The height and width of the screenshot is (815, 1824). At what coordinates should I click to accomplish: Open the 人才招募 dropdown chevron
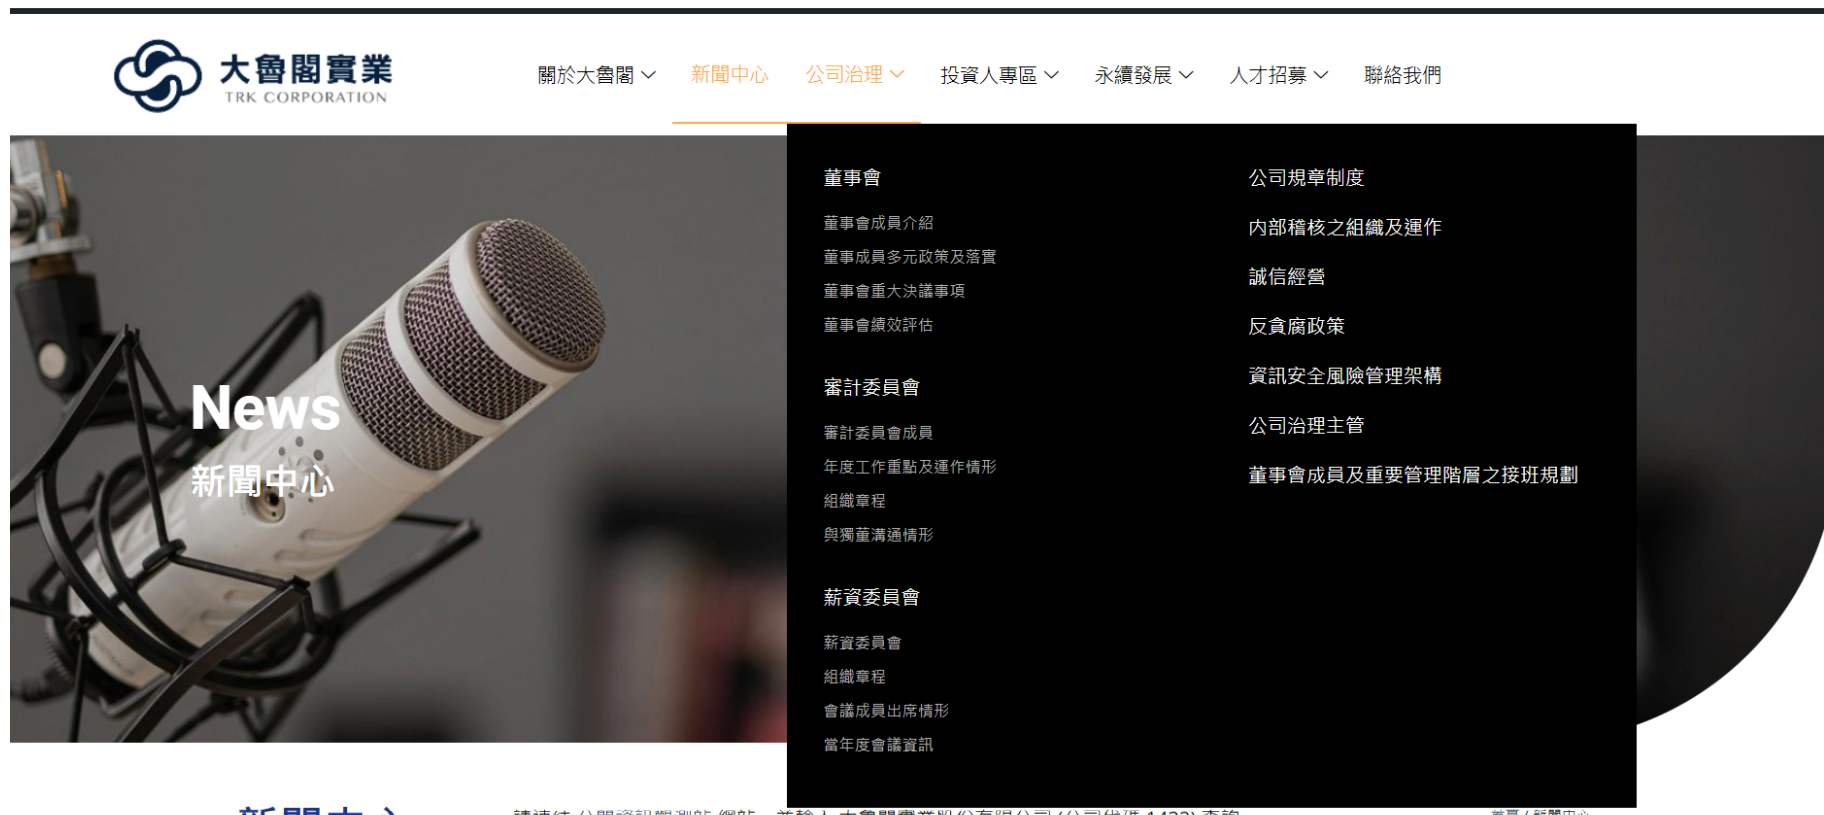click(1321, 75)
